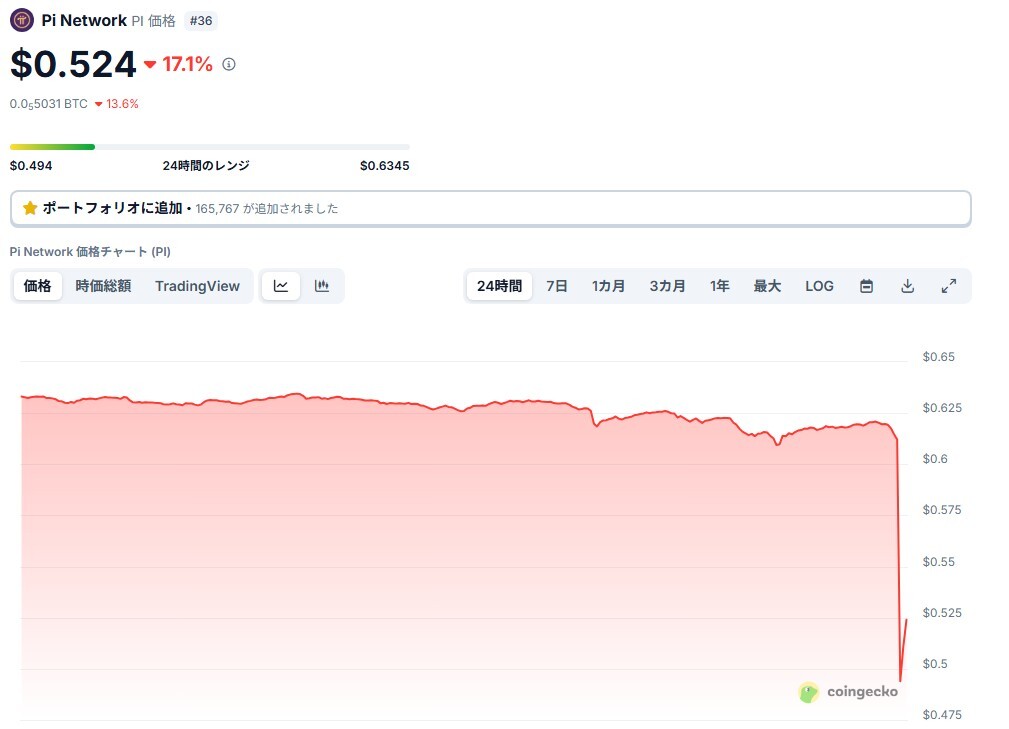The width and height of the screenshot is (1009, 729).
Task: Select the 3カ月 time range
Action: pyautogui.click(x=667, y=286)
